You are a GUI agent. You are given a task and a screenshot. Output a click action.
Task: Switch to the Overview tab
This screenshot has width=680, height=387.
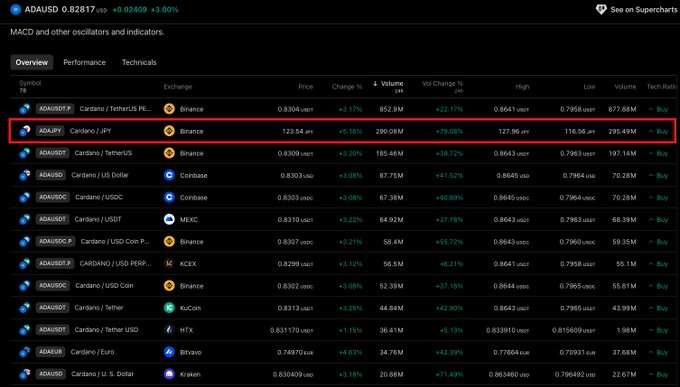(x=32, y=62)
